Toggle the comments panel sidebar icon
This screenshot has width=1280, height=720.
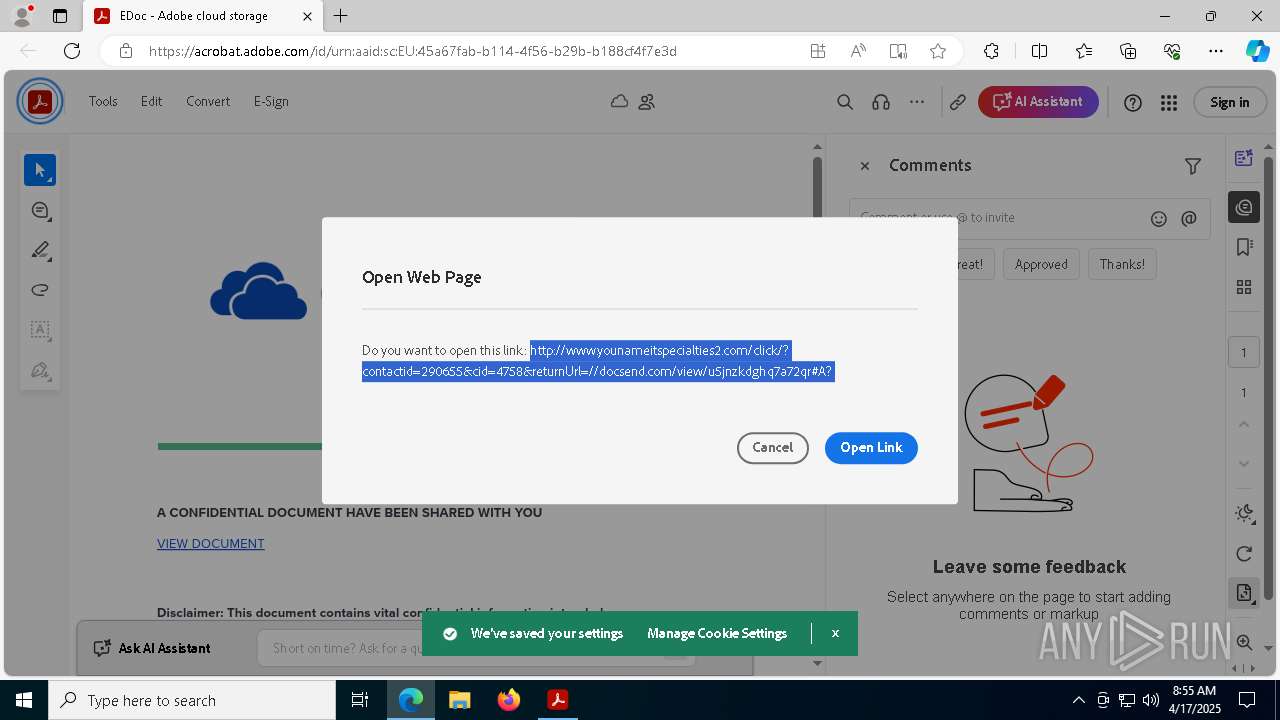pos(1244,207)
